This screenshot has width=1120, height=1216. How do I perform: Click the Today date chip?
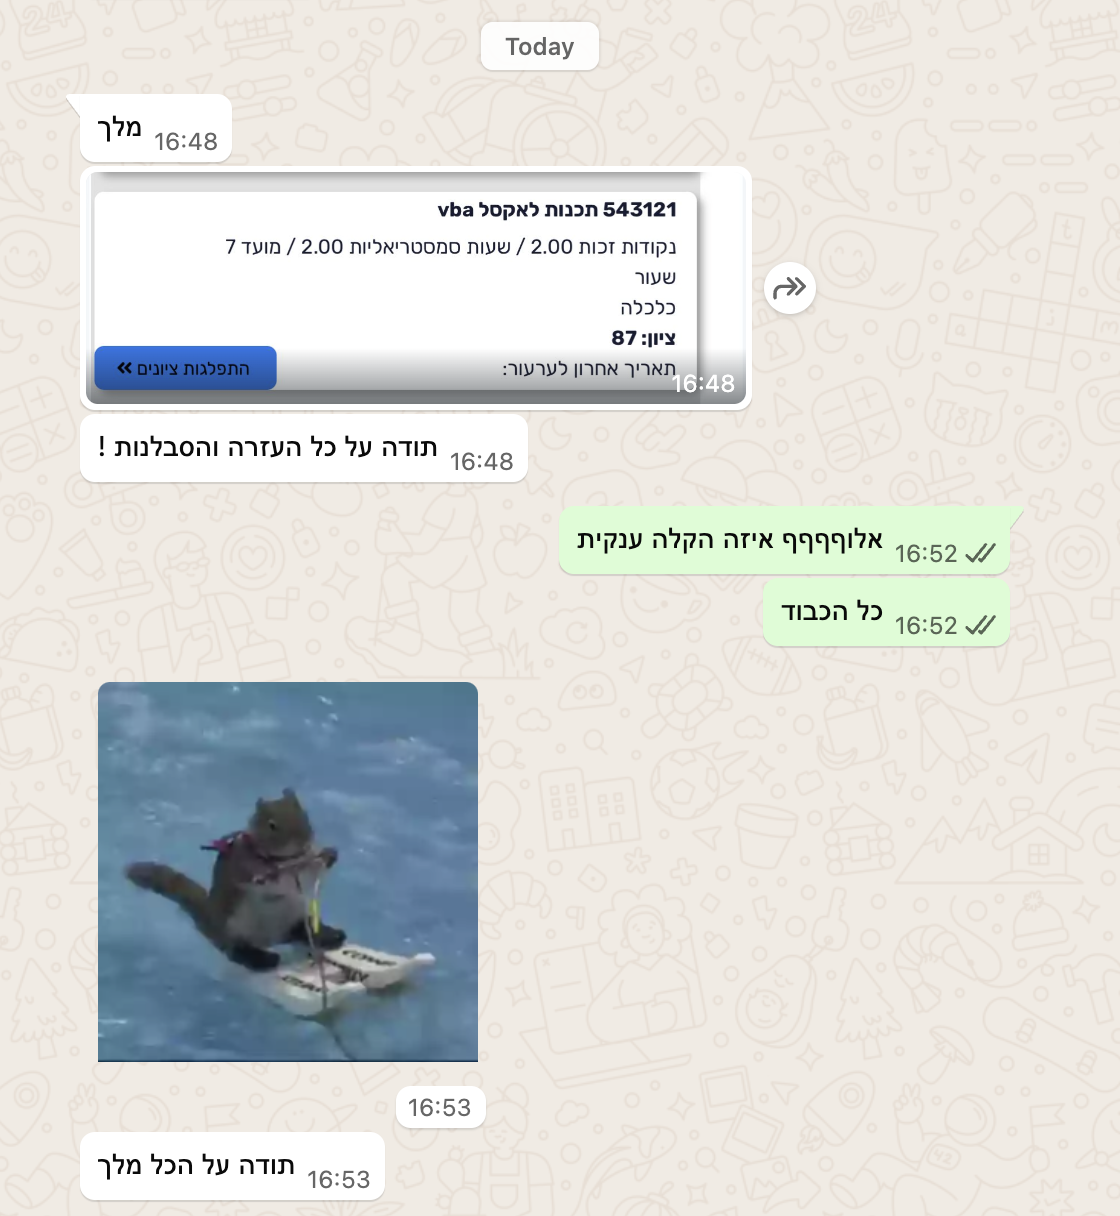pos(540,47)
